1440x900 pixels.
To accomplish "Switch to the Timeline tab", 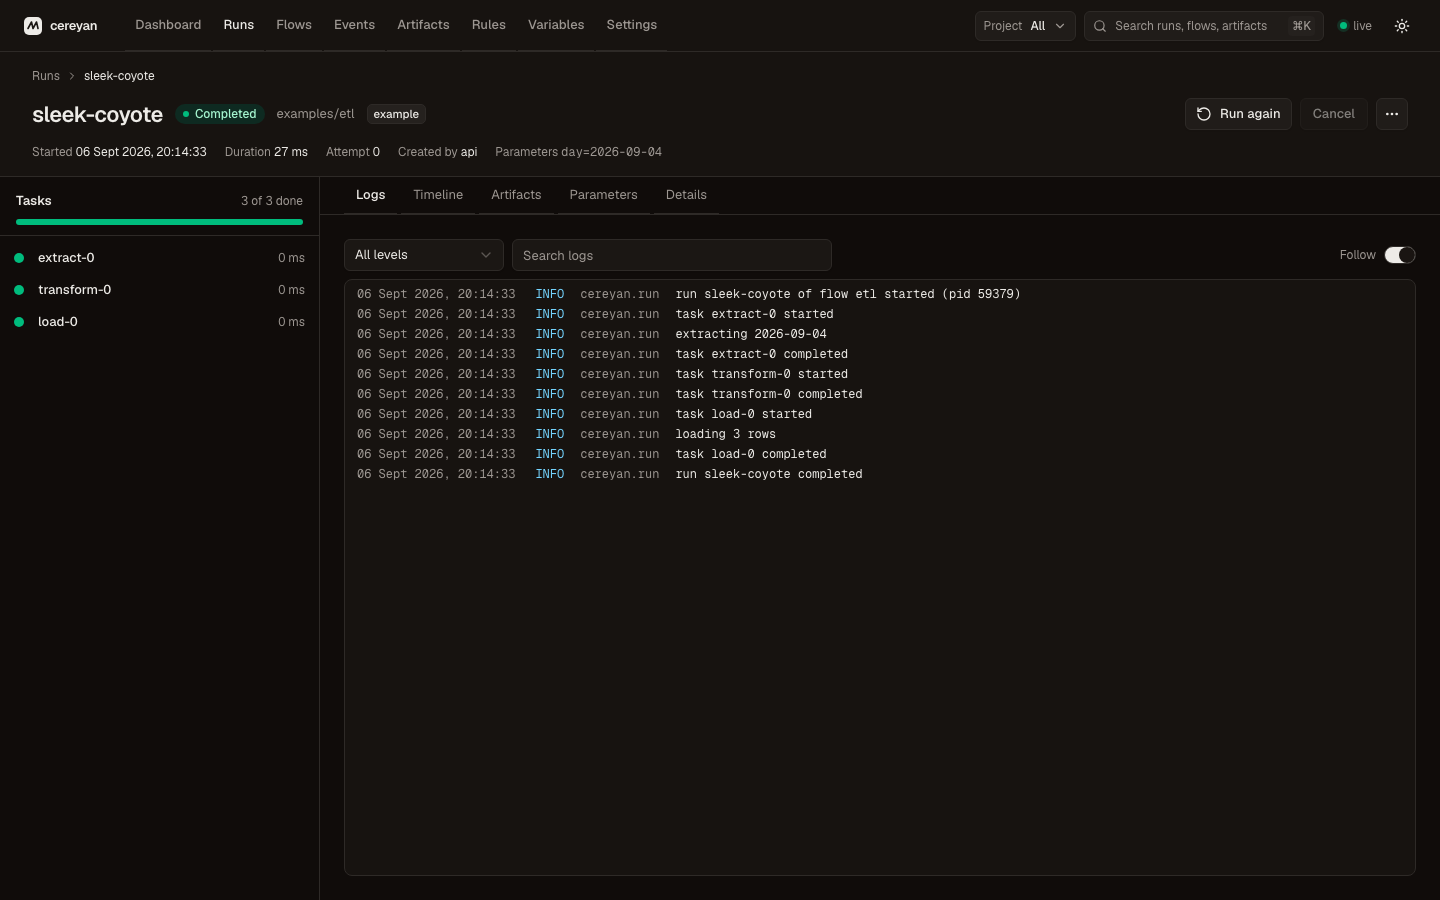I will pyautogui.click(x=438, y=195).
